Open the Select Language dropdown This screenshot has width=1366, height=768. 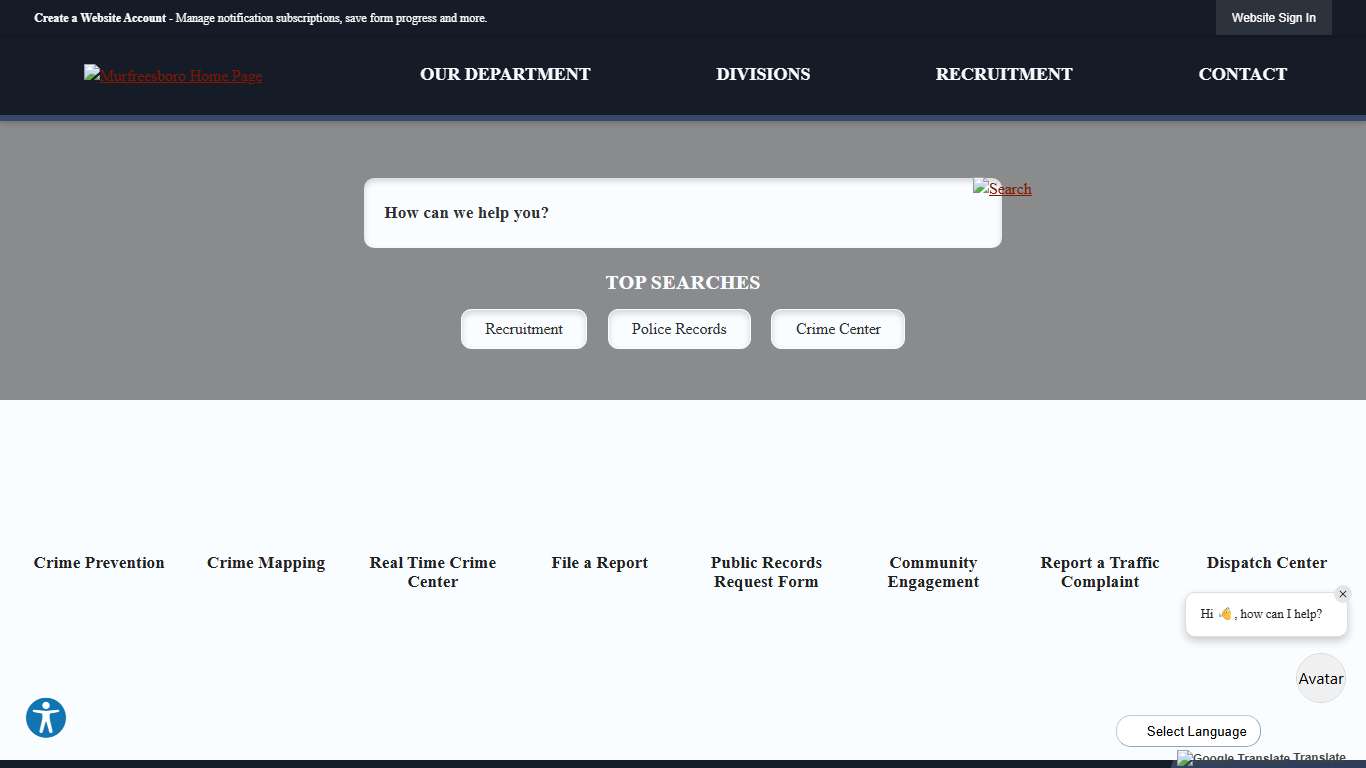click(1188, 731)
